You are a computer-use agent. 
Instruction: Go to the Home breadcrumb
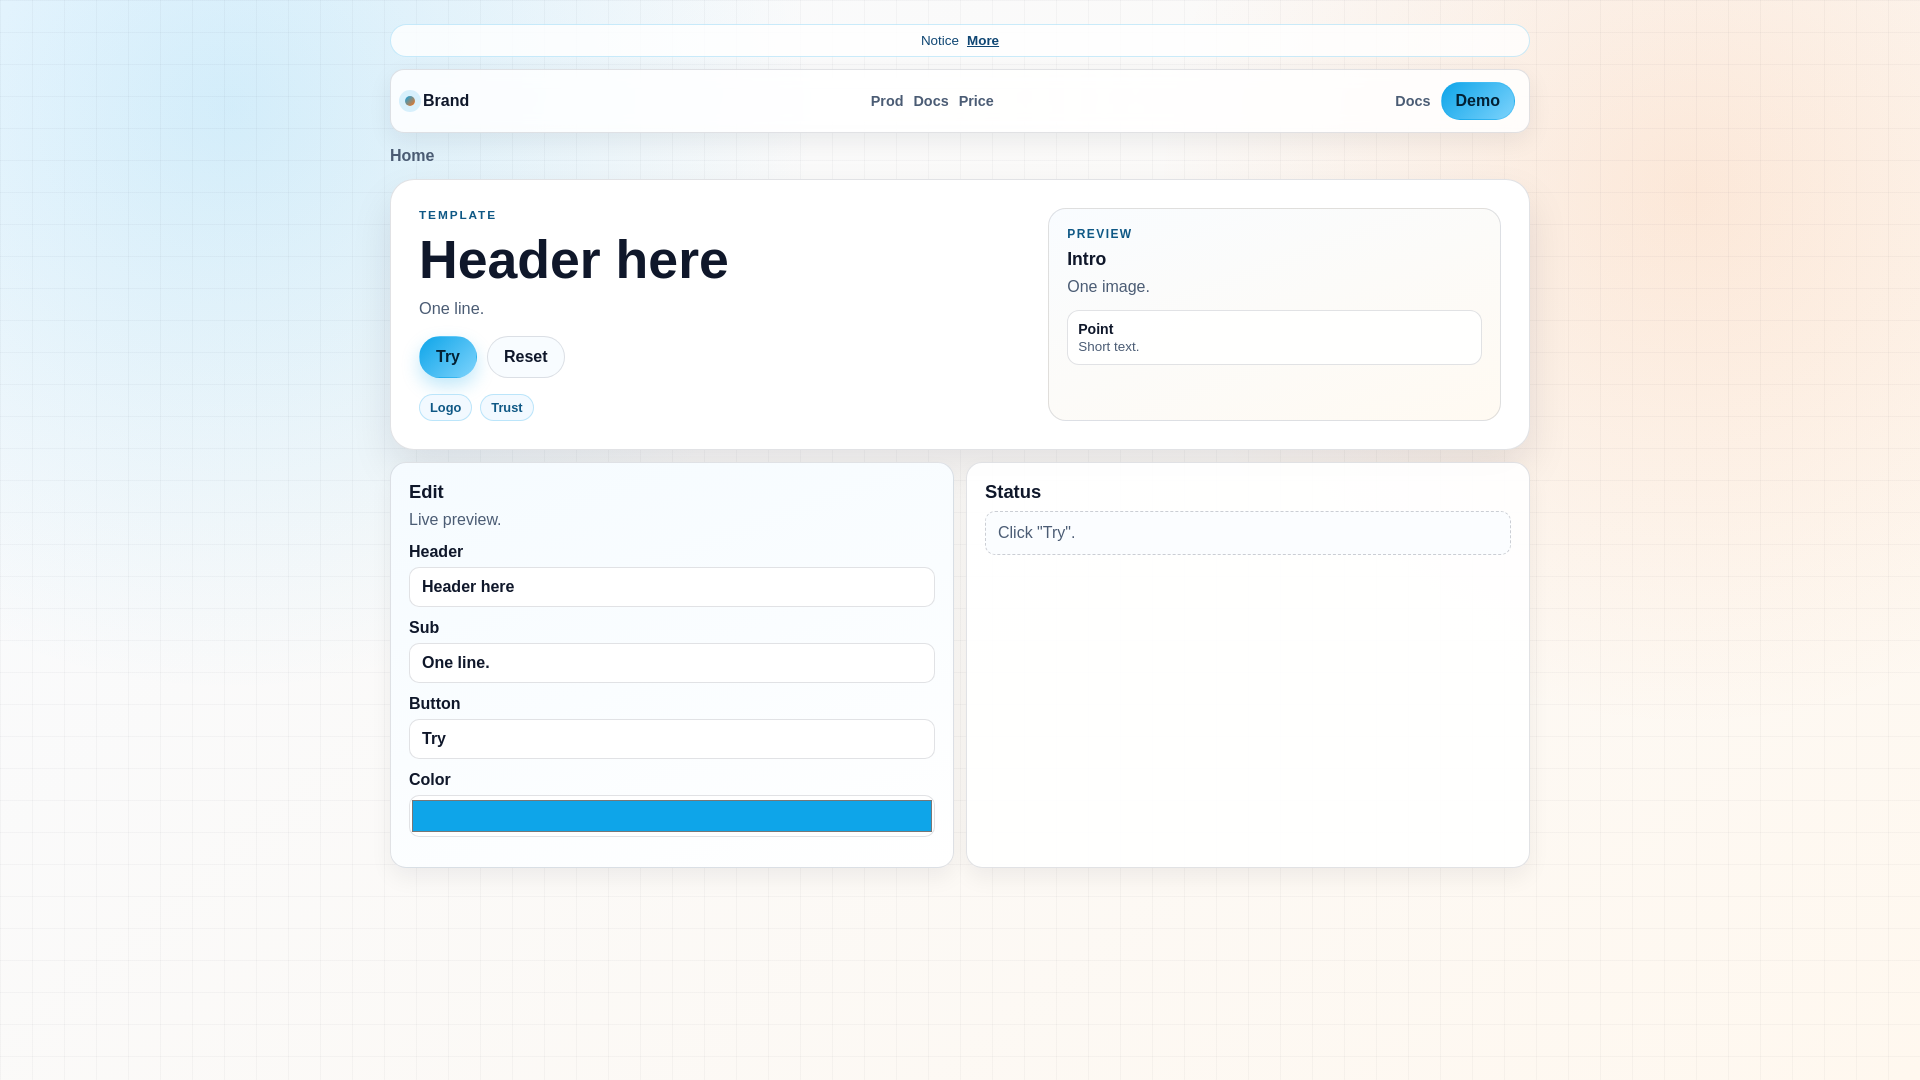pos(412,156)
